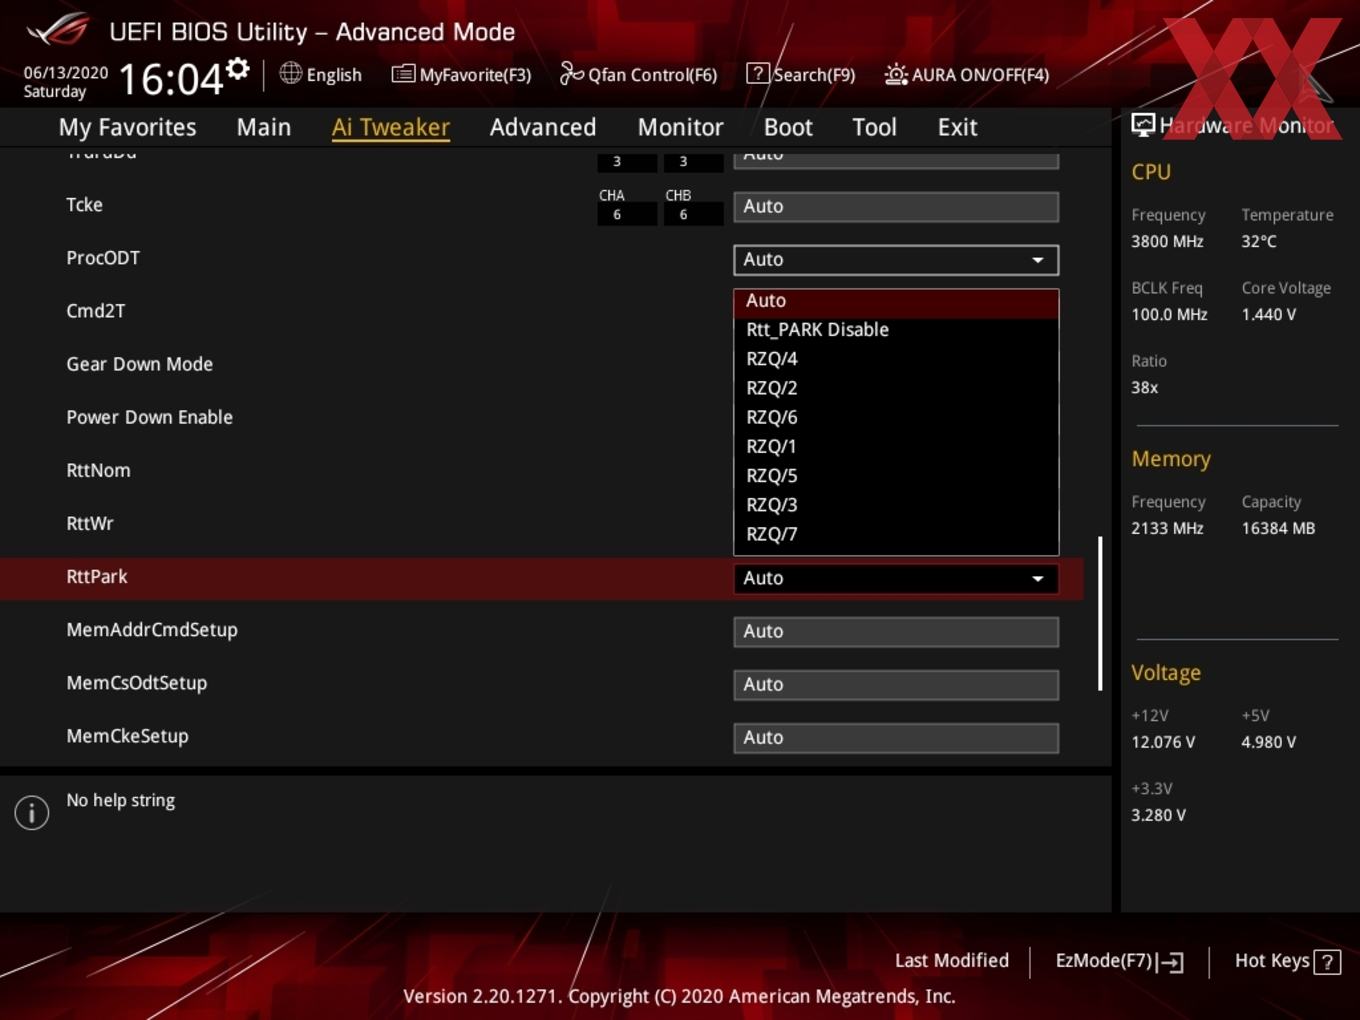Expand the ProcODT dropdown
Viewport: 1360px width, 1020px height.
896,260
